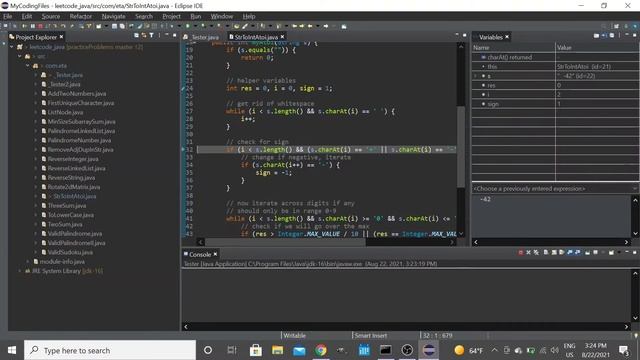The width and height of the screenshot is (640, 360).
Task: Open Variables view menu
Action: (x=619, y=36)
